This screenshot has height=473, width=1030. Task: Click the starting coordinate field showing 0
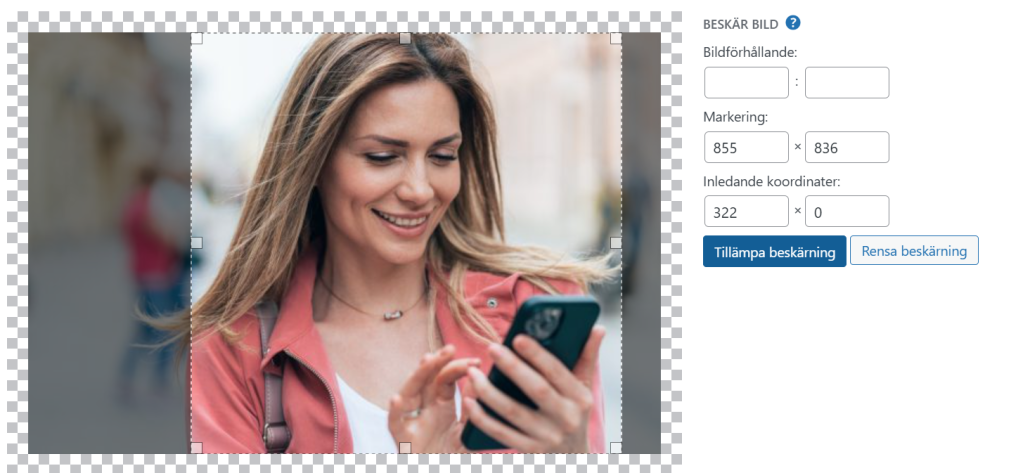click(x=847, y=211)
